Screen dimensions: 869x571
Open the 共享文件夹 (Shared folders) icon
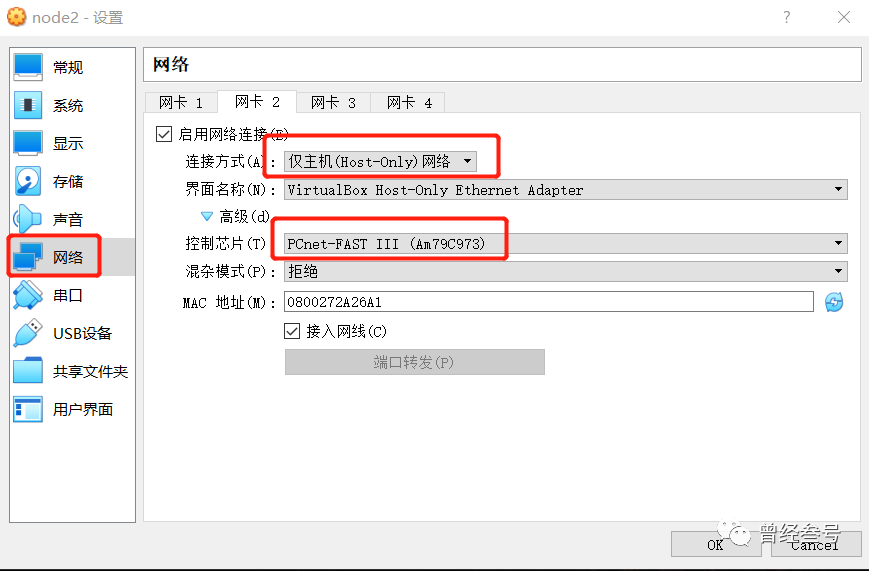[28, 371]
